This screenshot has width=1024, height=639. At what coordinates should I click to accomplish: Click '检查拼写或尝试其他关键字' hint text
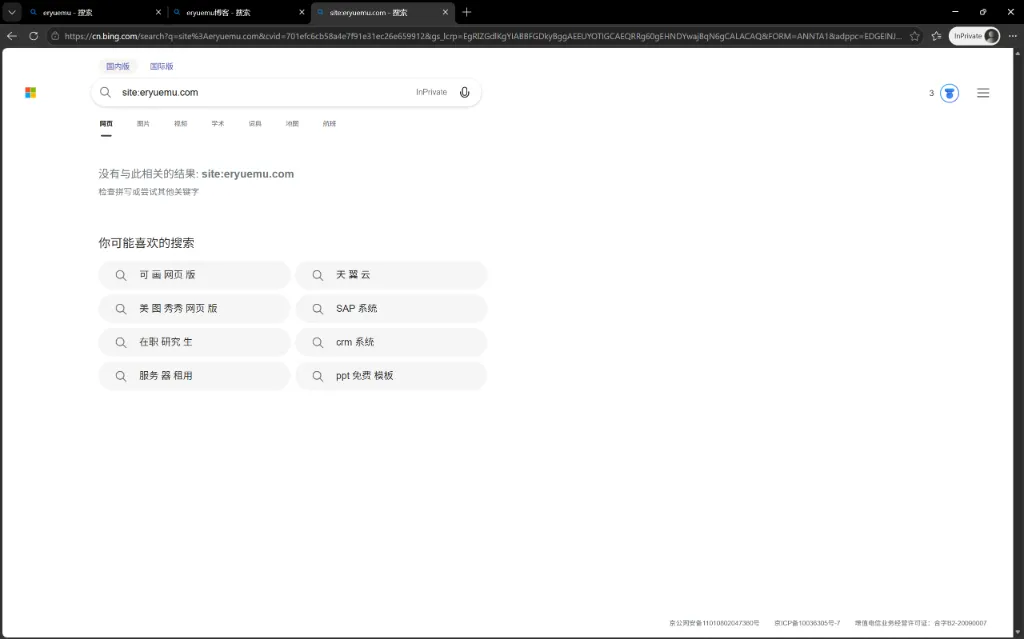[149, 192]
